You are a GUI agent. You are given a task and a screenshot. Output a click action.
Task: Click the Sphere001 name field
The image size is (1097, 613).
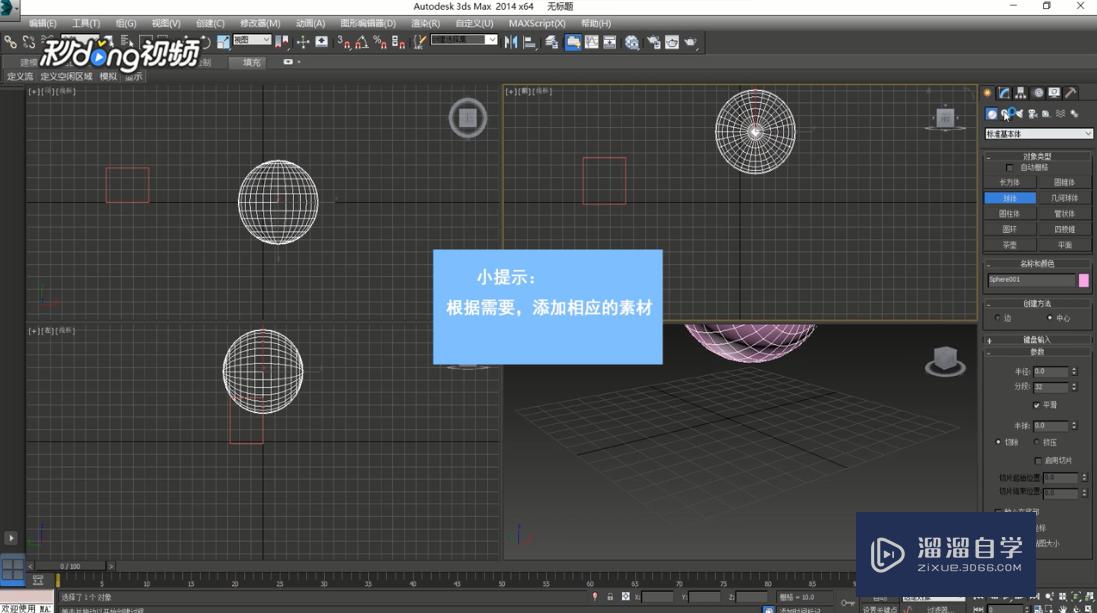coord(1030,280)
